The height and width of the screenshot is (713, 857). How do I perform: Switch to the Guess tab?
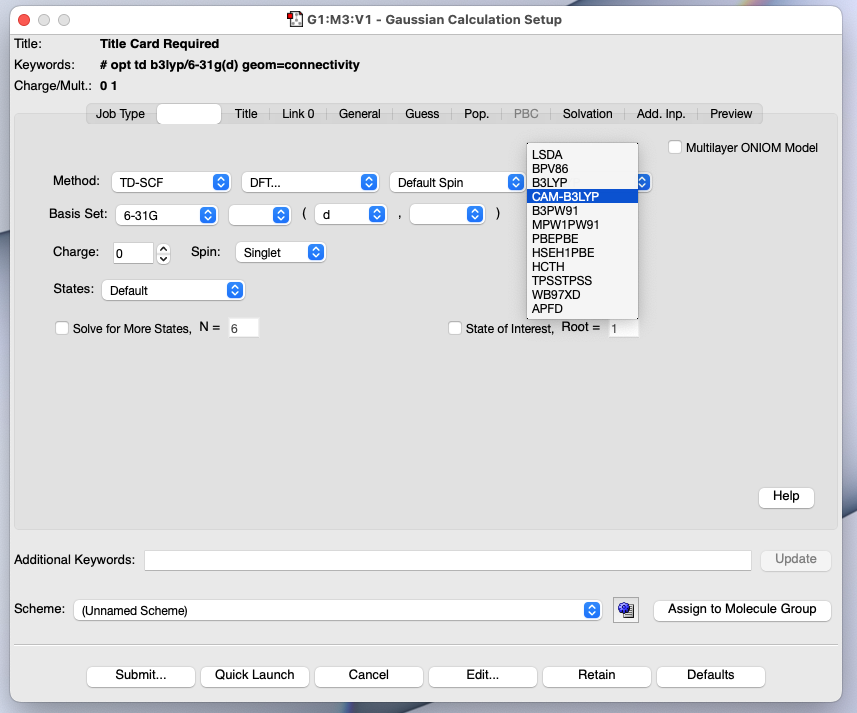[x=422, y=114]
